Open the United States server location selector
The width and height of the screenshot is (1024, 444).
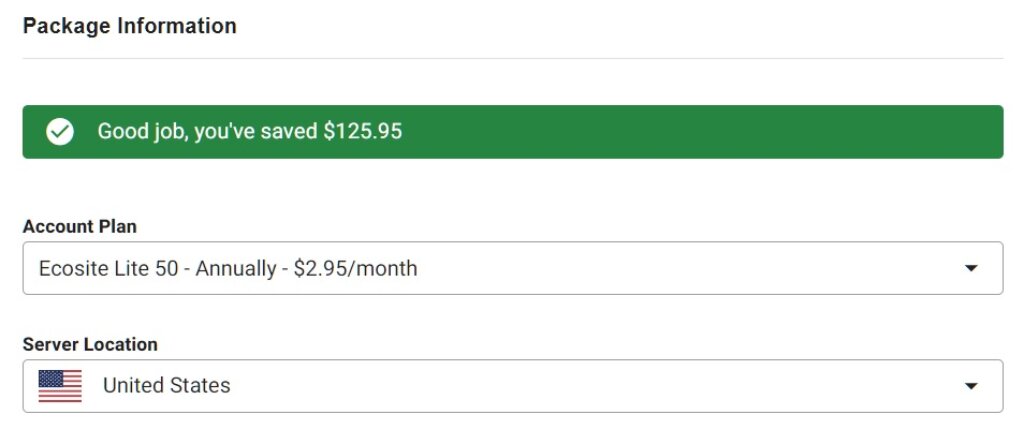click(513, 386)
